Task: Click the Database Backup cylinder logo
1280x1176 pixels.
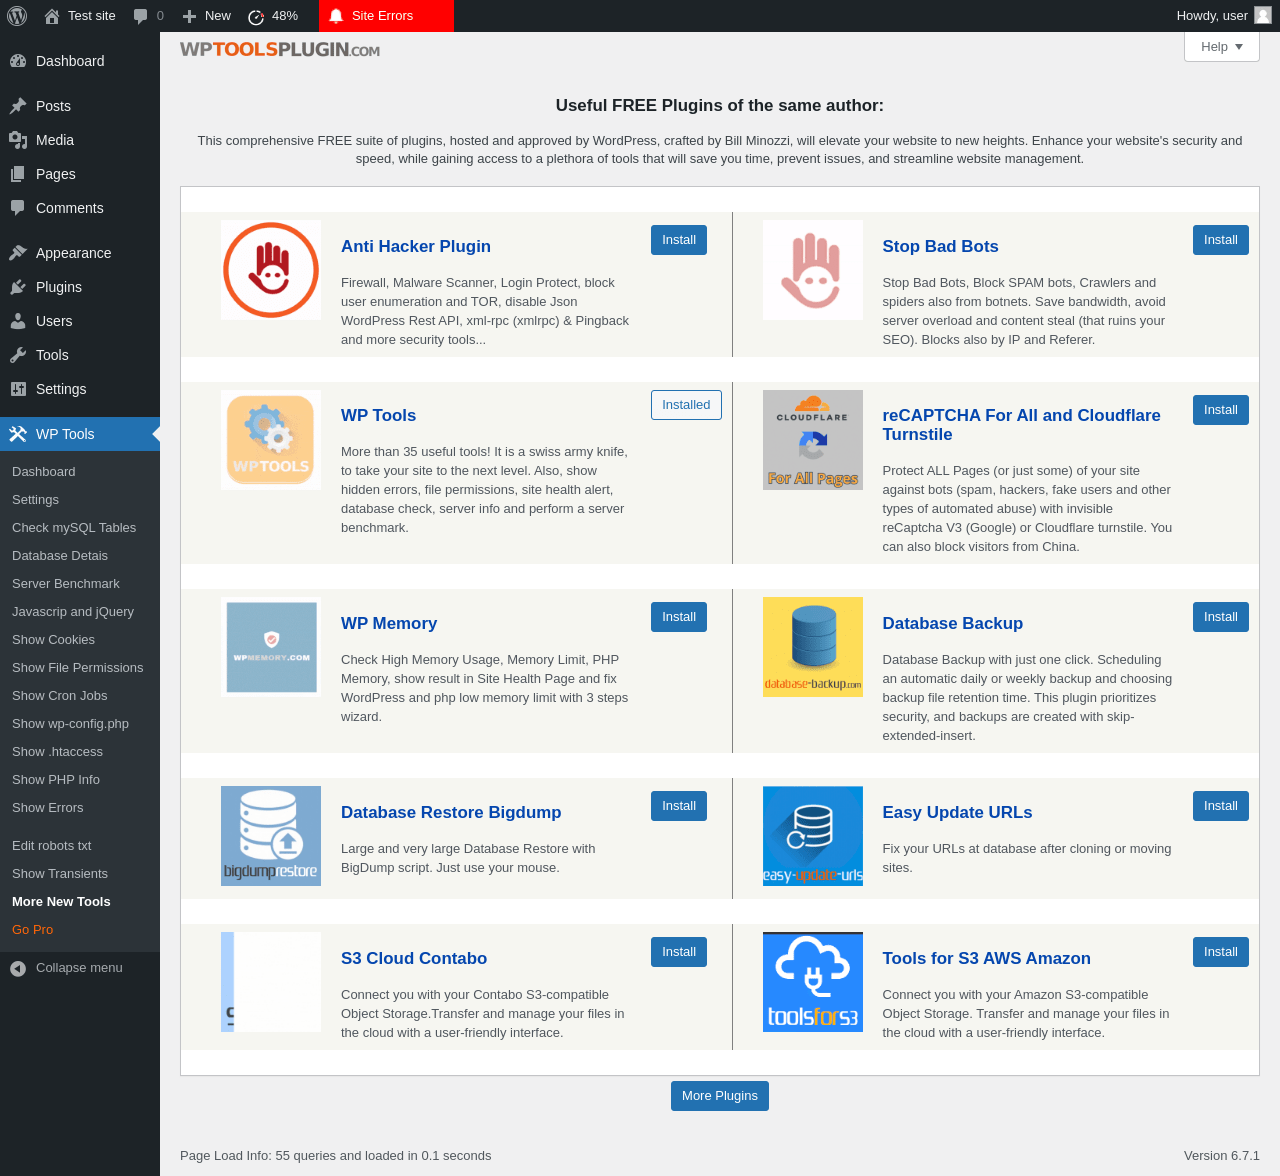Action: pos(813,647)
